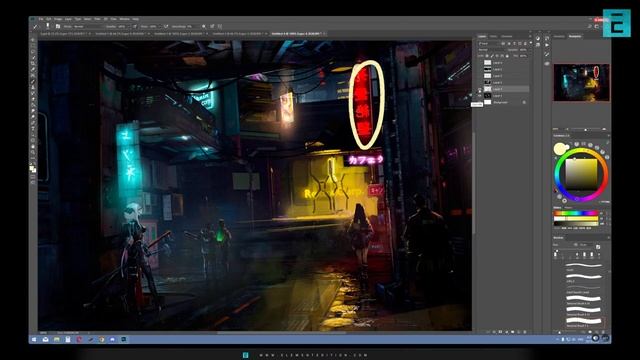
Task: Select the Lasso tool
Action: tap(33, 52)
